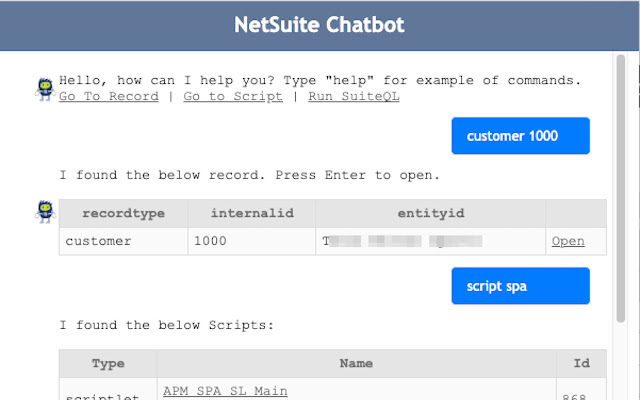
Task: Click the Open link in customer row
Action: click(568, 241)
